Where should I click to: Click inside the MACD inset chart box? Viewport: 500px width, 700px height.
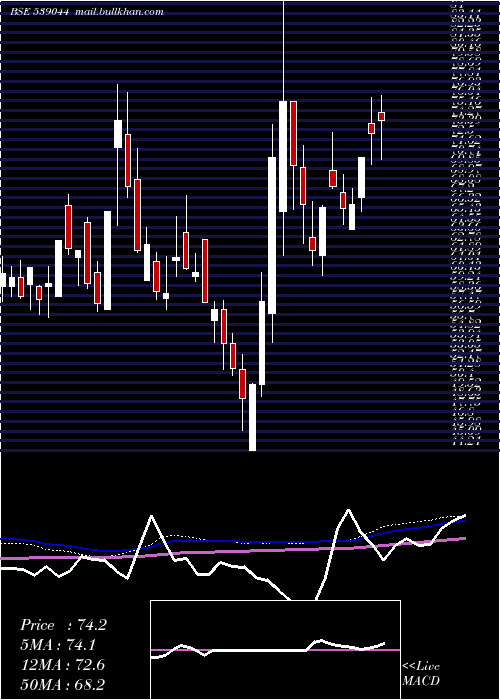tap(275, 650)
